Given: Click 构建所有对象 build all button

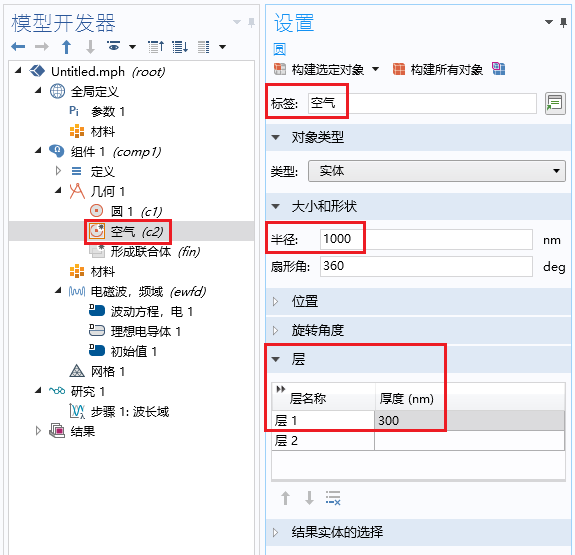Looking at the screenshot, I should pos(438,69).
